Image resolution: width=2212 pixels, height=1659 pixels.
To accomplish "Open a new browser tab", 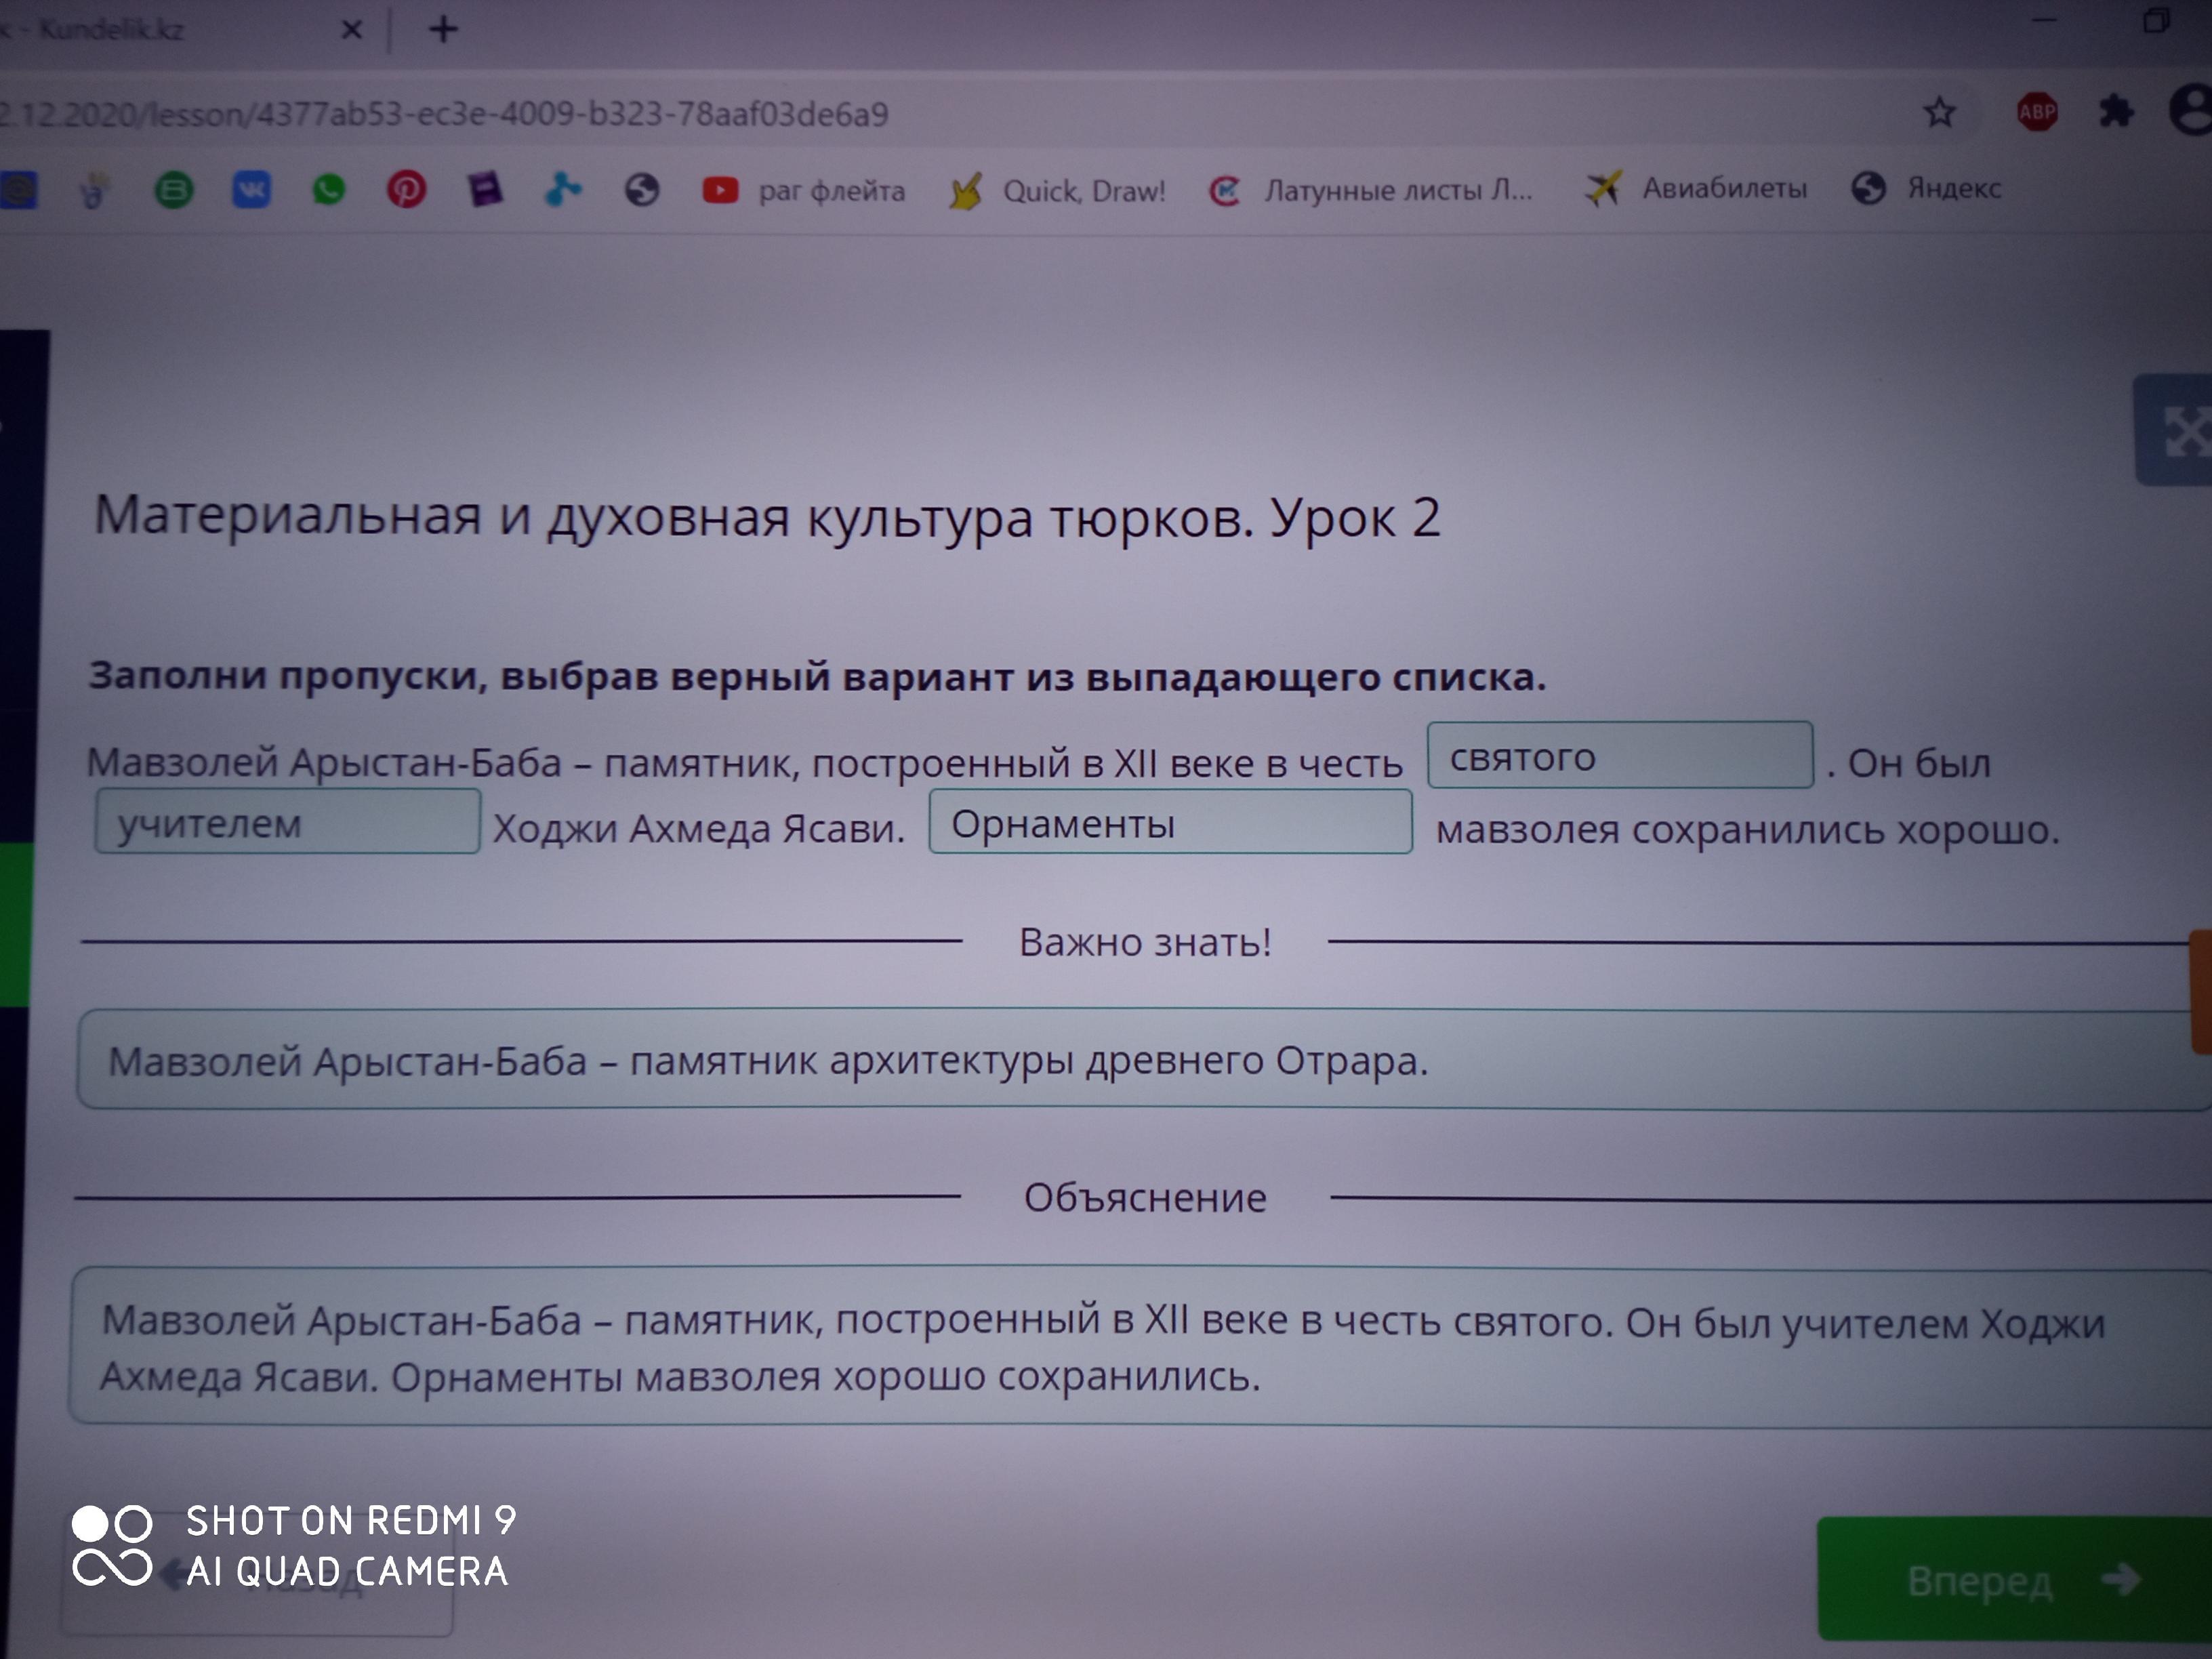I will click(443, 29).
